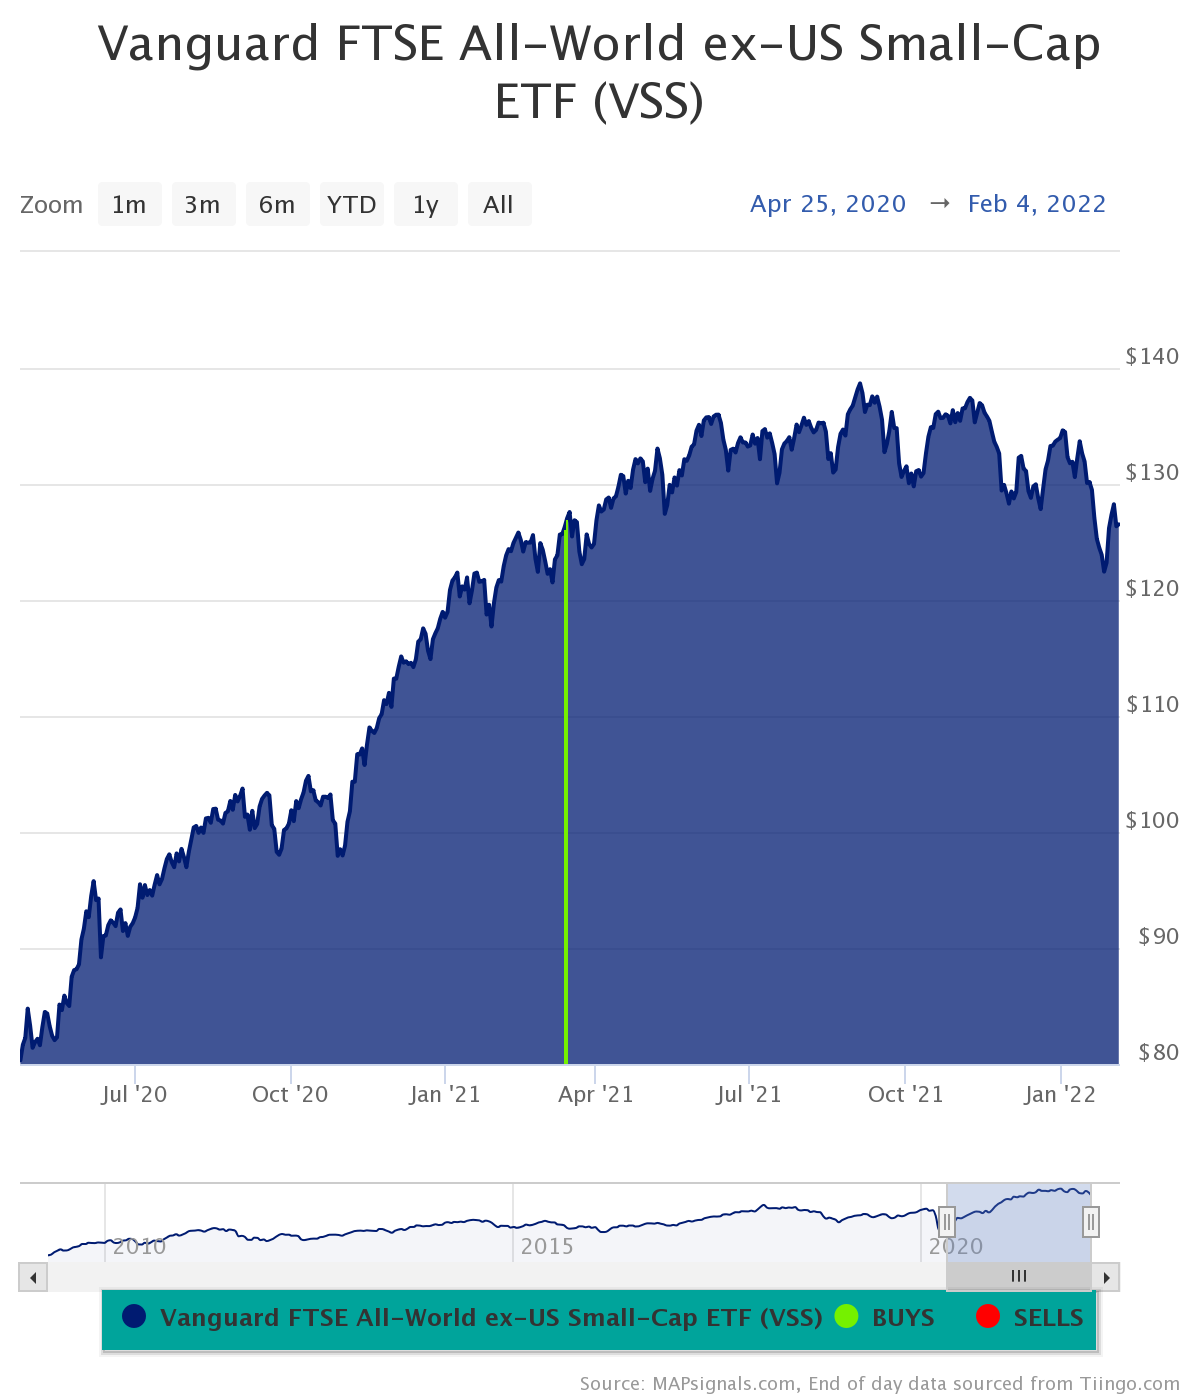Select the 1y zoom range
Image resolution: width=1200 pixels, height=1400 pixels.
point(425,204)
